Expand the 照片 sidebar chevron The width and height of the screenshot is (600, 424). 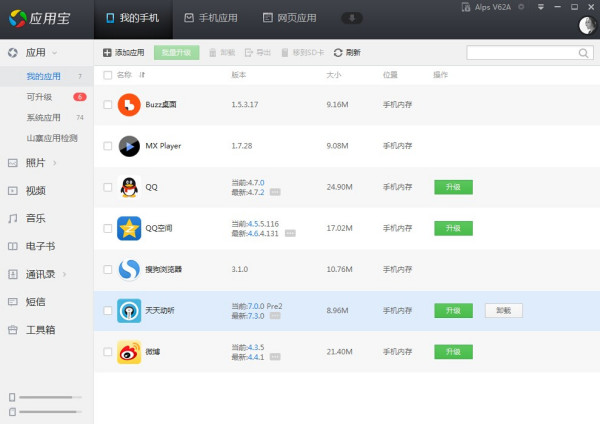click(55, 163)
